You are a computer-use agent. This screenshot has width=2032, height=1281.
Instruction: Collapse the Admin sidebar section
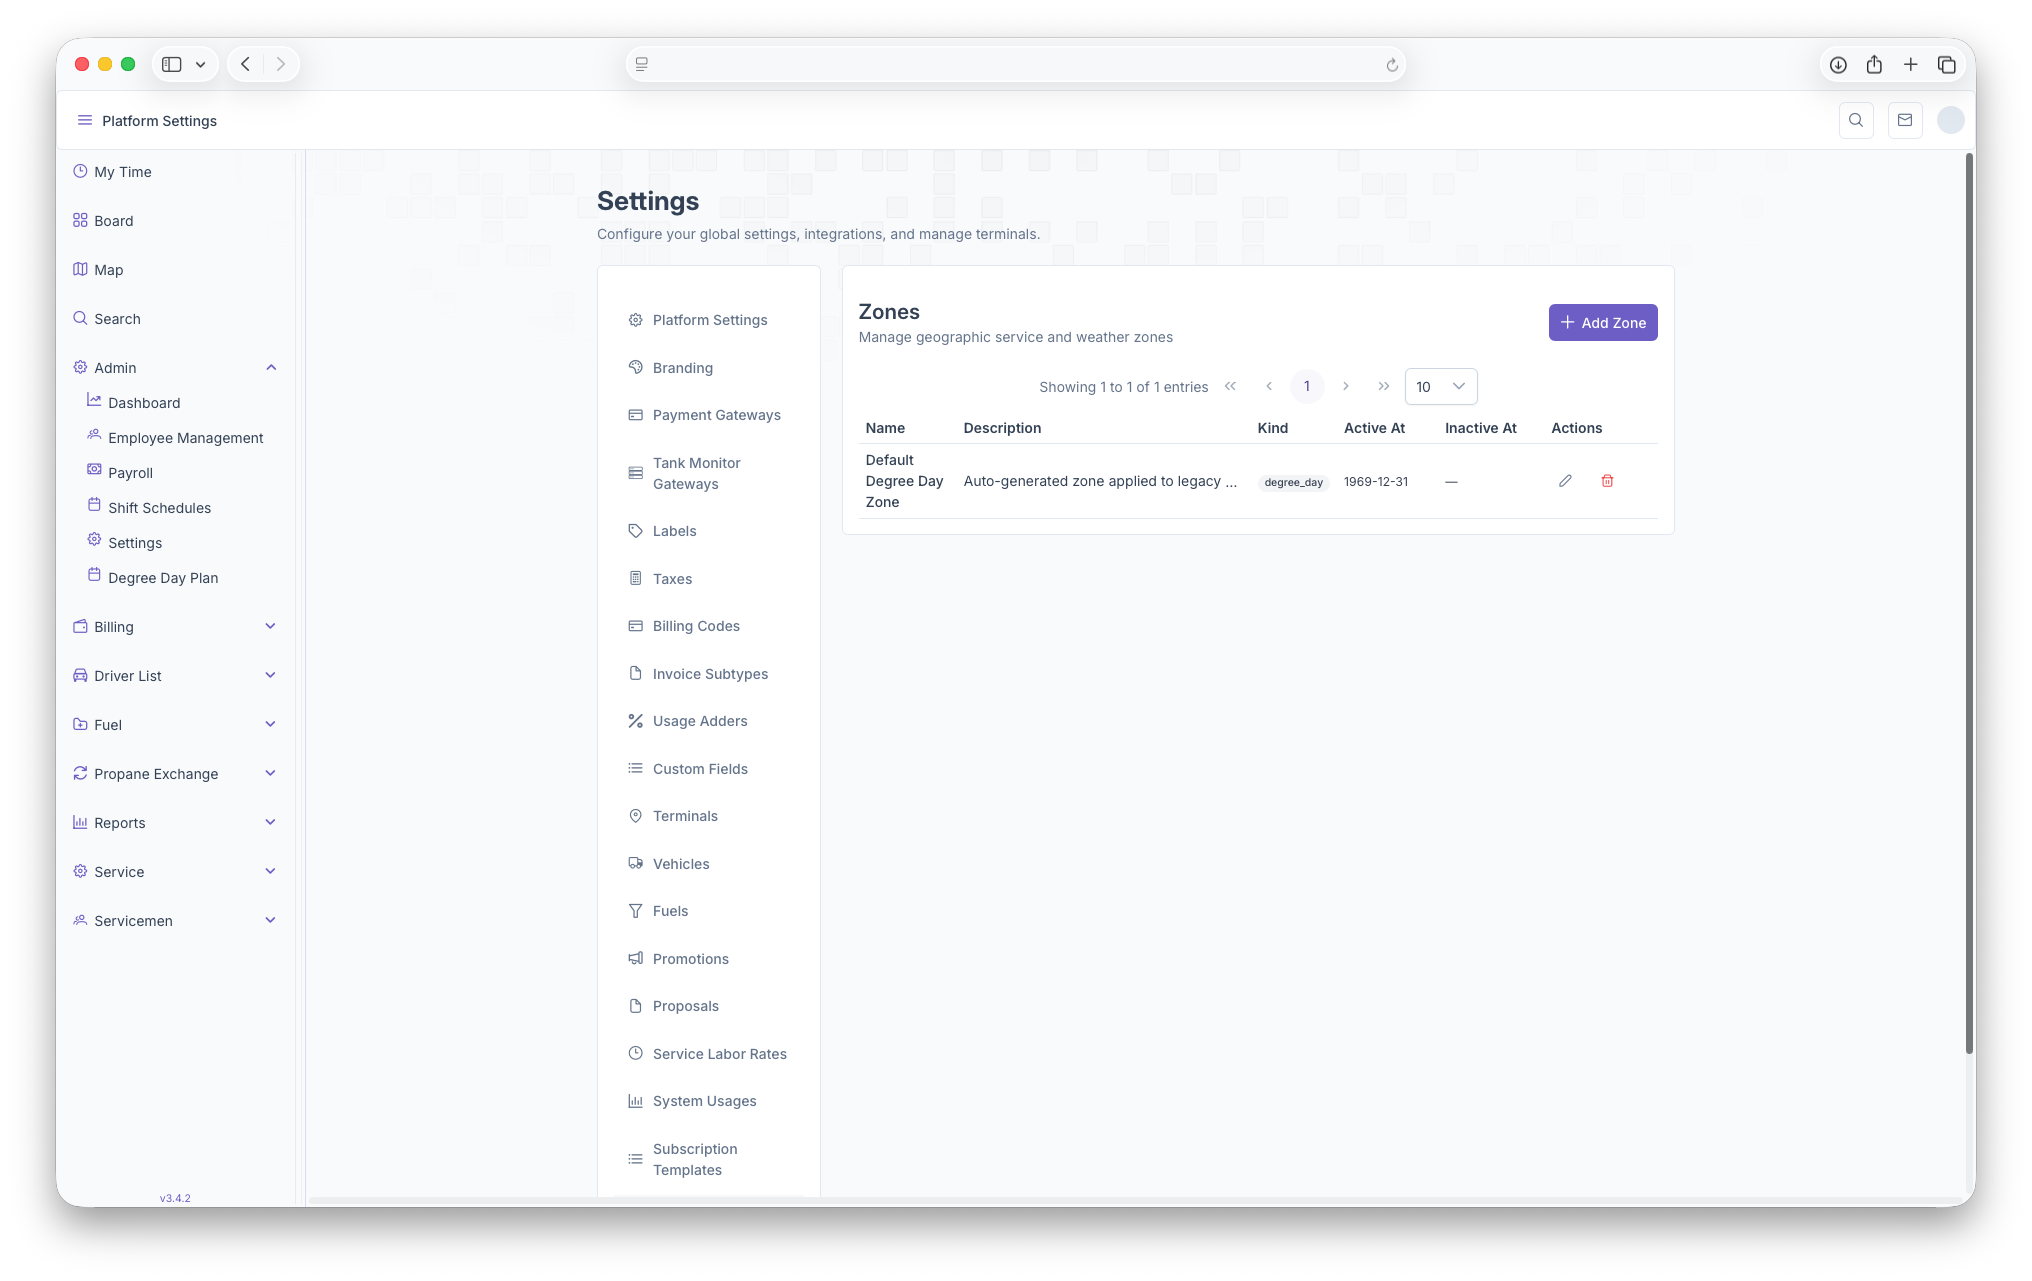(271, 368)
